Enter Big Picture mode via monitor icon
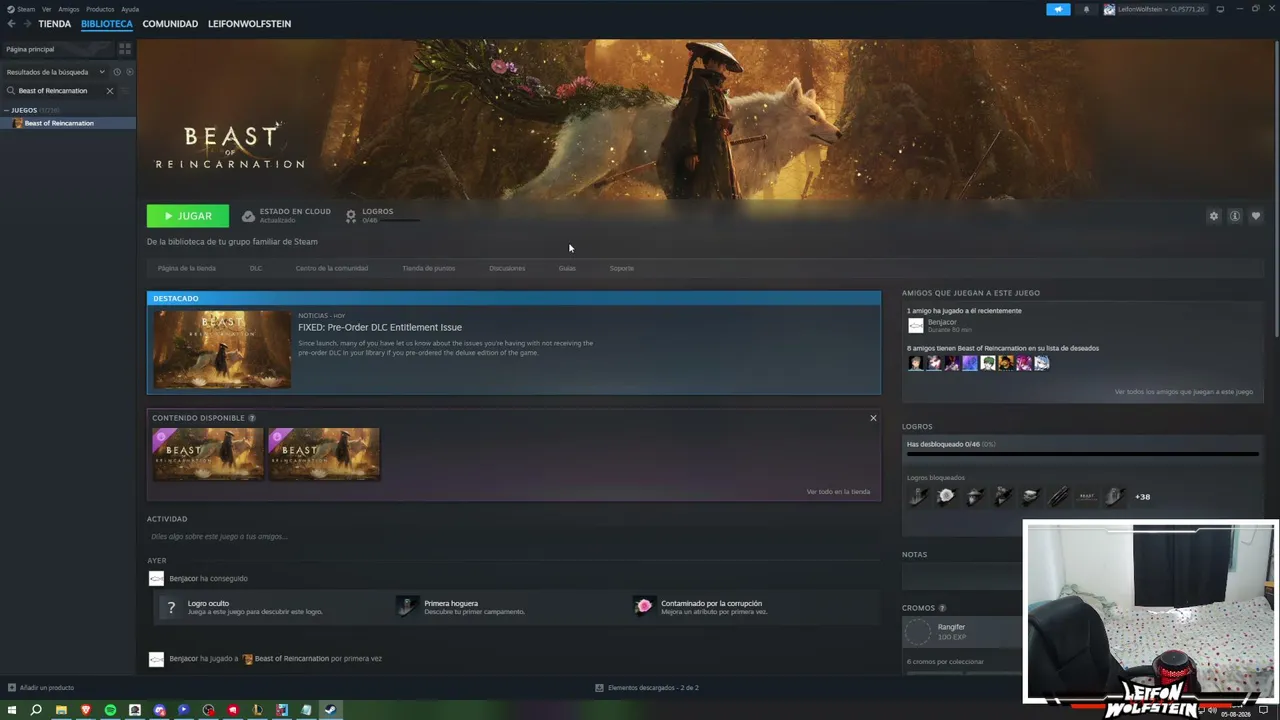Image resolution: width=1280 pixels, height=720 pixels. pos(1220,9)
